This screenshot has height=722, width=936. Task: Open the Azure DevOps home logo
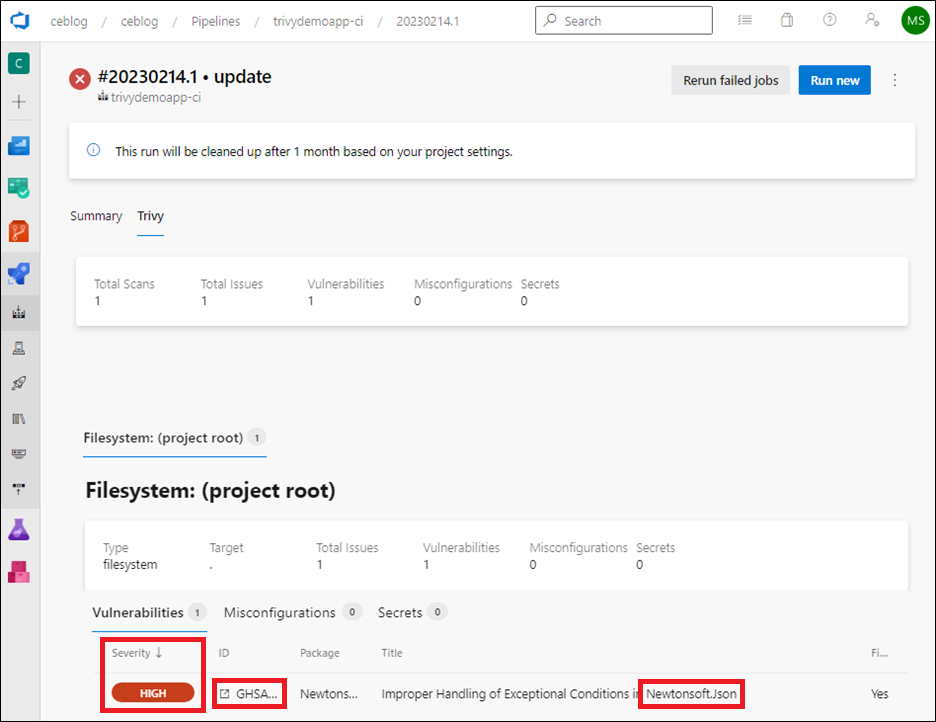click(20, 21)
